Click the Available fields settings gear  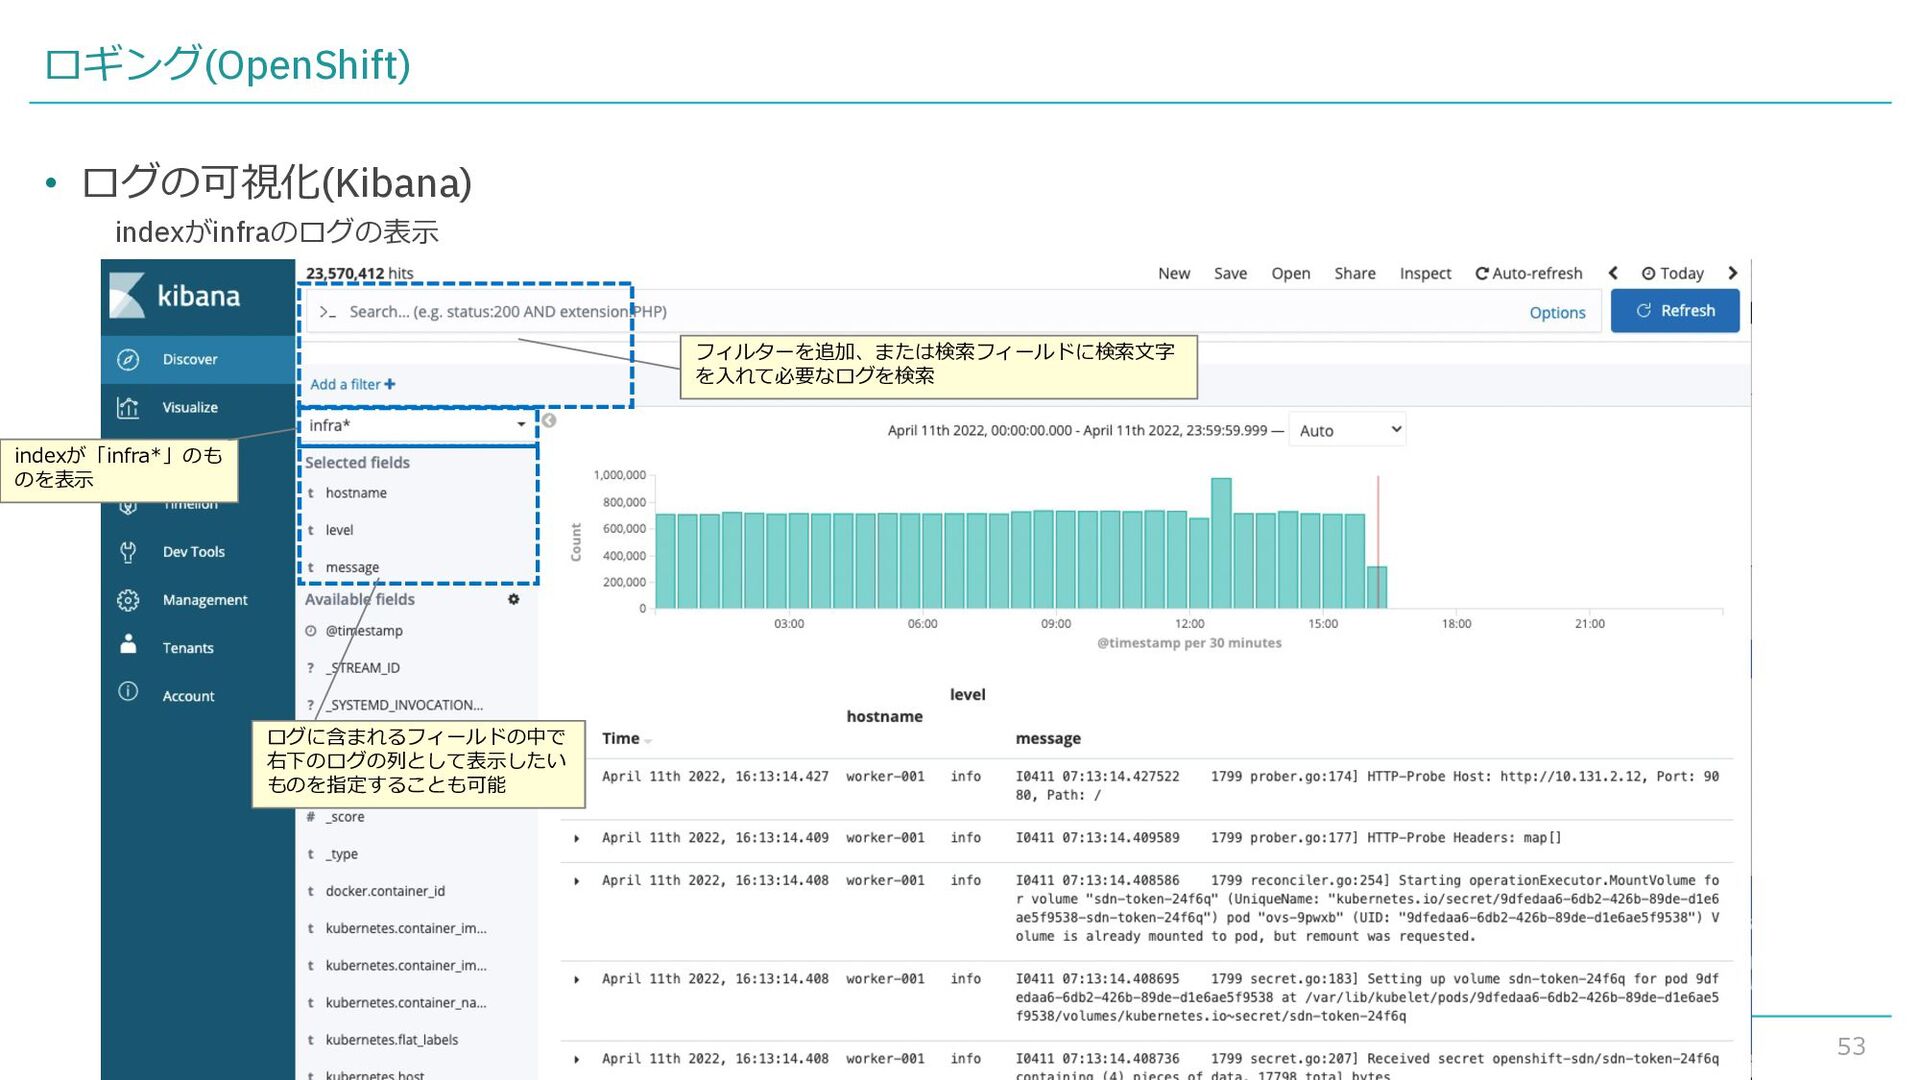[x=513, y=599]
